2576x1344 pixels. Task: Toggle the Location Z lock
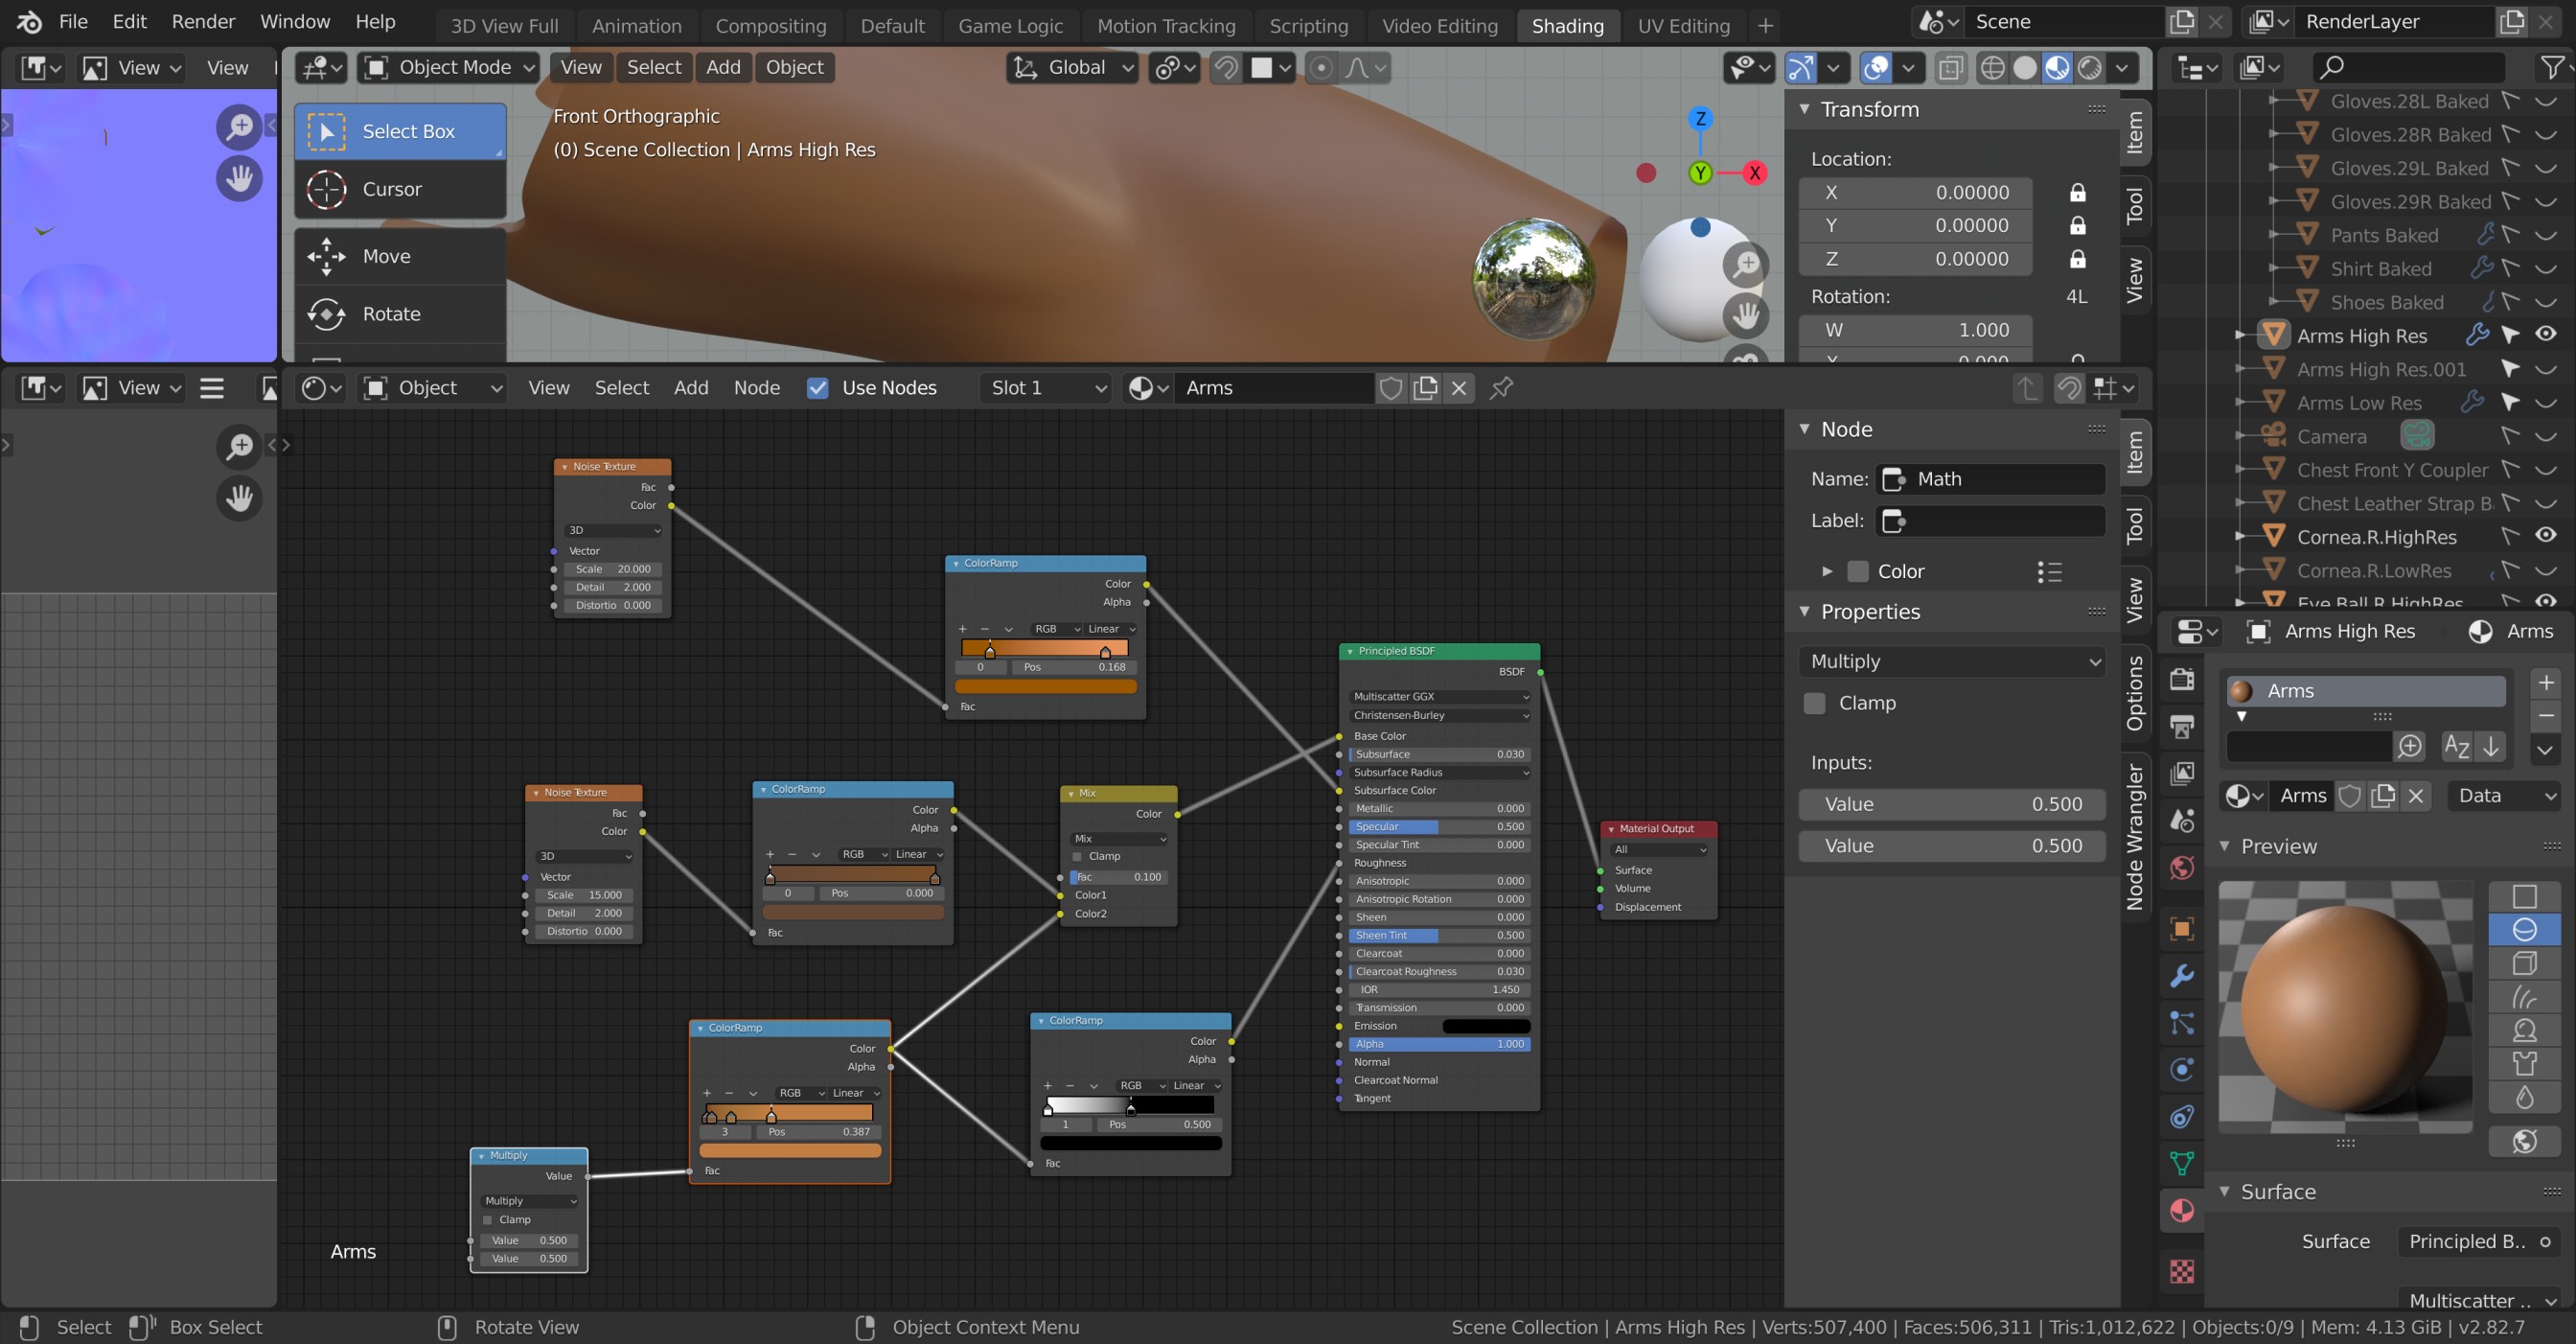(x=2077, y=259)
